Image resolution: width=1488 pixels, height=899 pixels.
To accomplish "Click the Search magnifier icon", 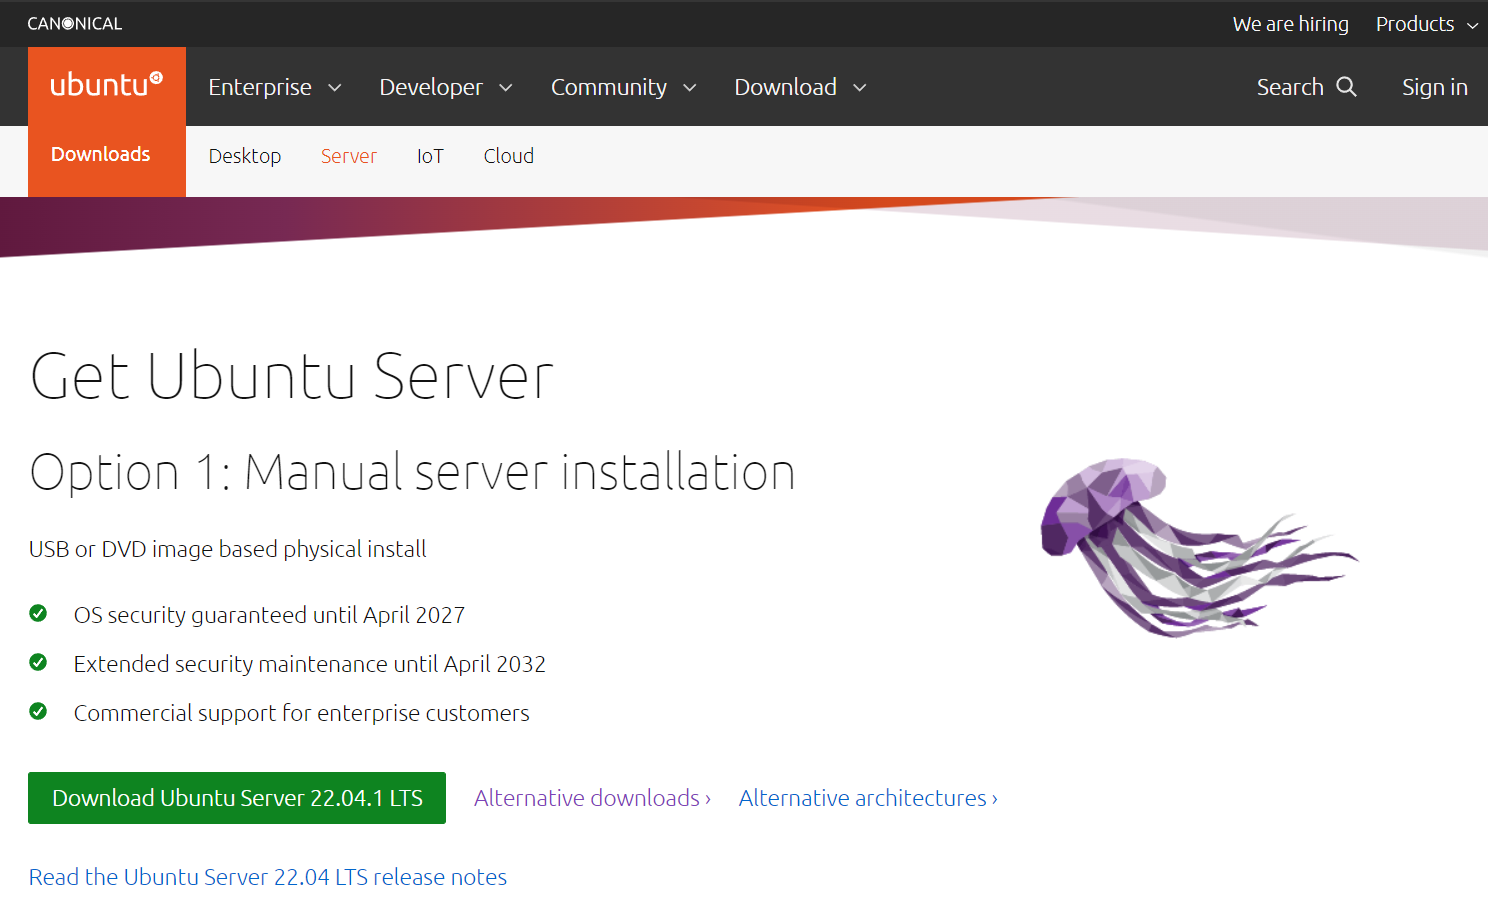I will tap(1347, 87).
